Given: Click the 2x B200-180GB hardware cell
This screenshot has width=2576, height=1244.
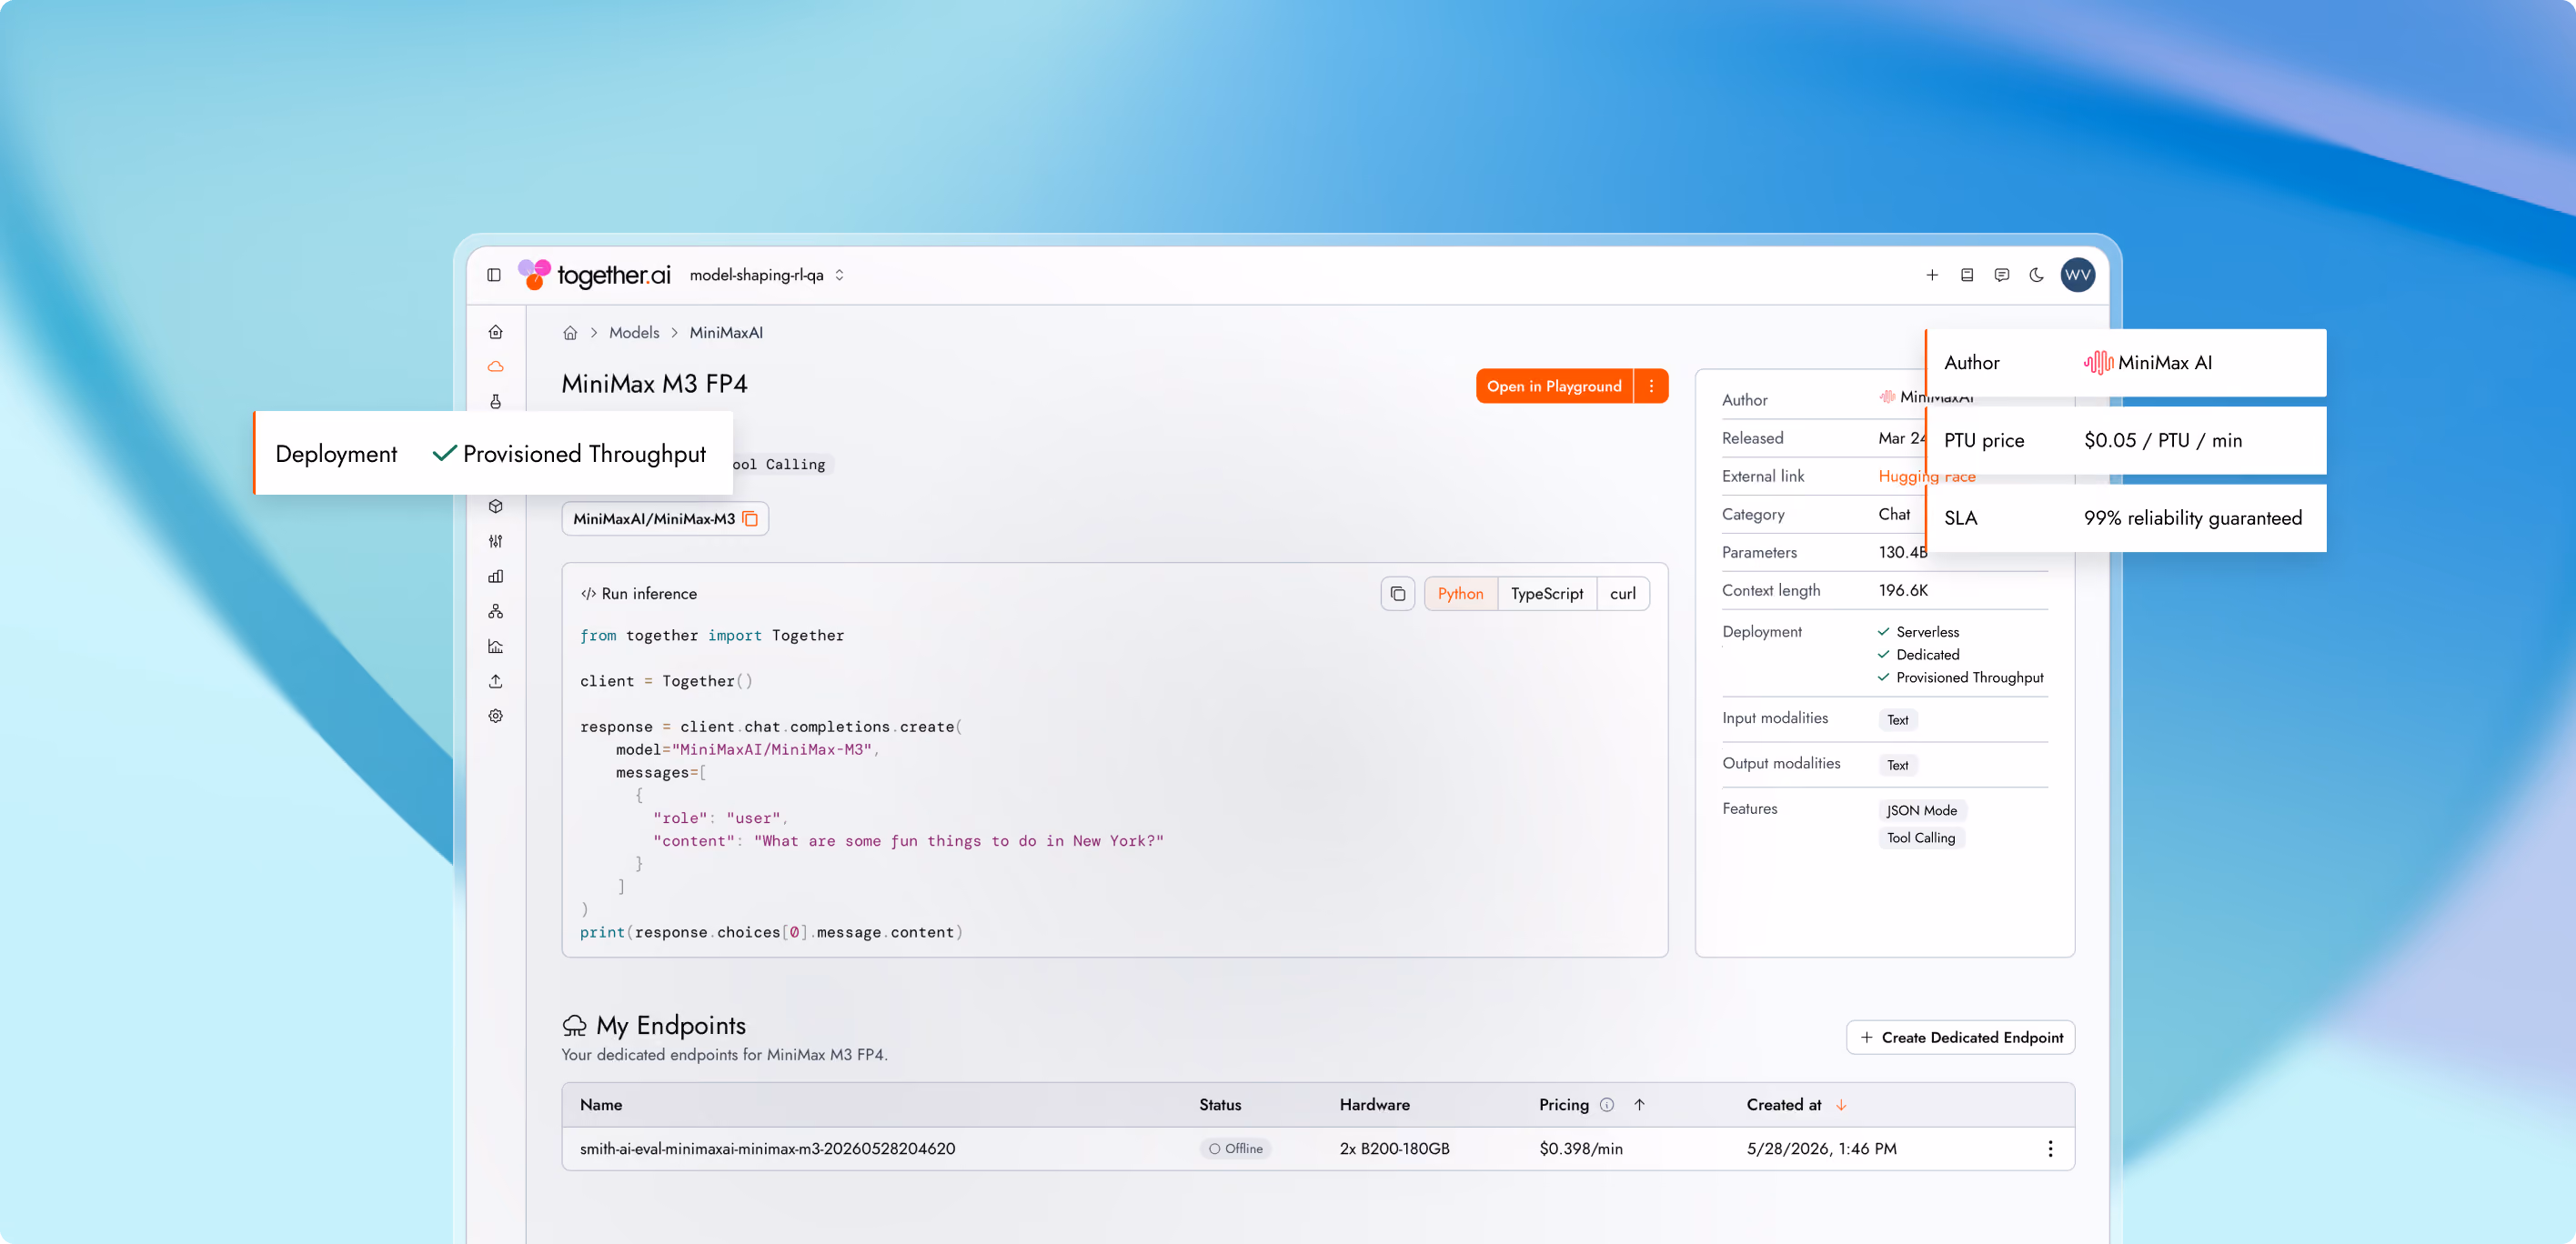Looking at the screenshot, I should coord(1394,1149).
